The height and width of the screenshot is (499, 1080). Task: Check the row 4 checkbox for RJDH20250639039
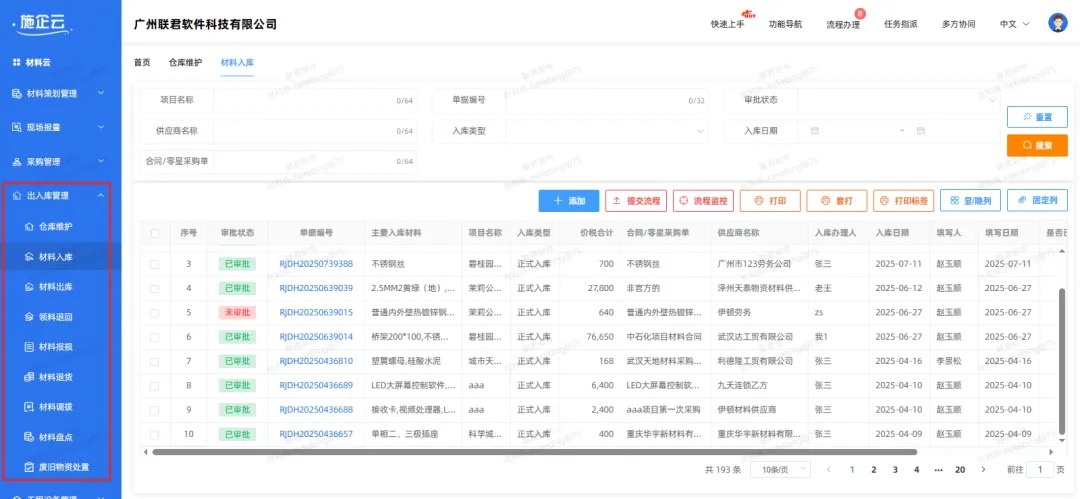click(155, 288)
